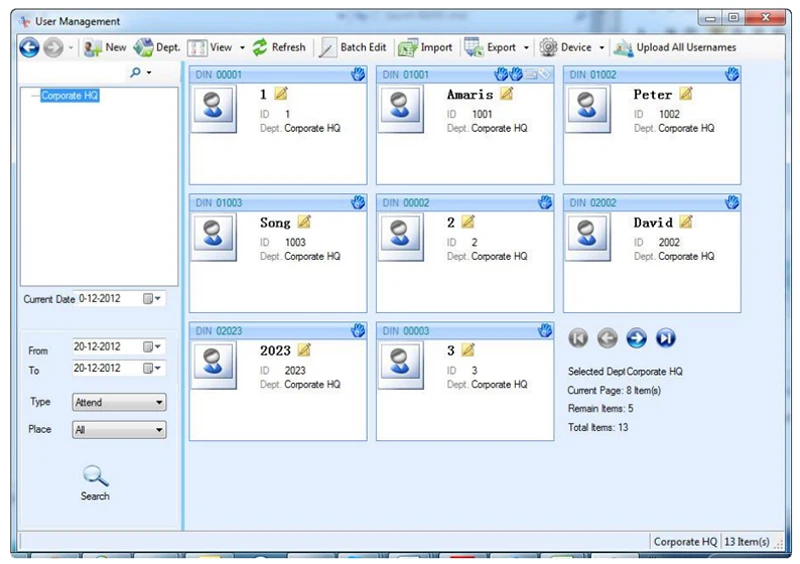Edit user 2 with pencil icon

pyautogui.click(x=468, y=222)
